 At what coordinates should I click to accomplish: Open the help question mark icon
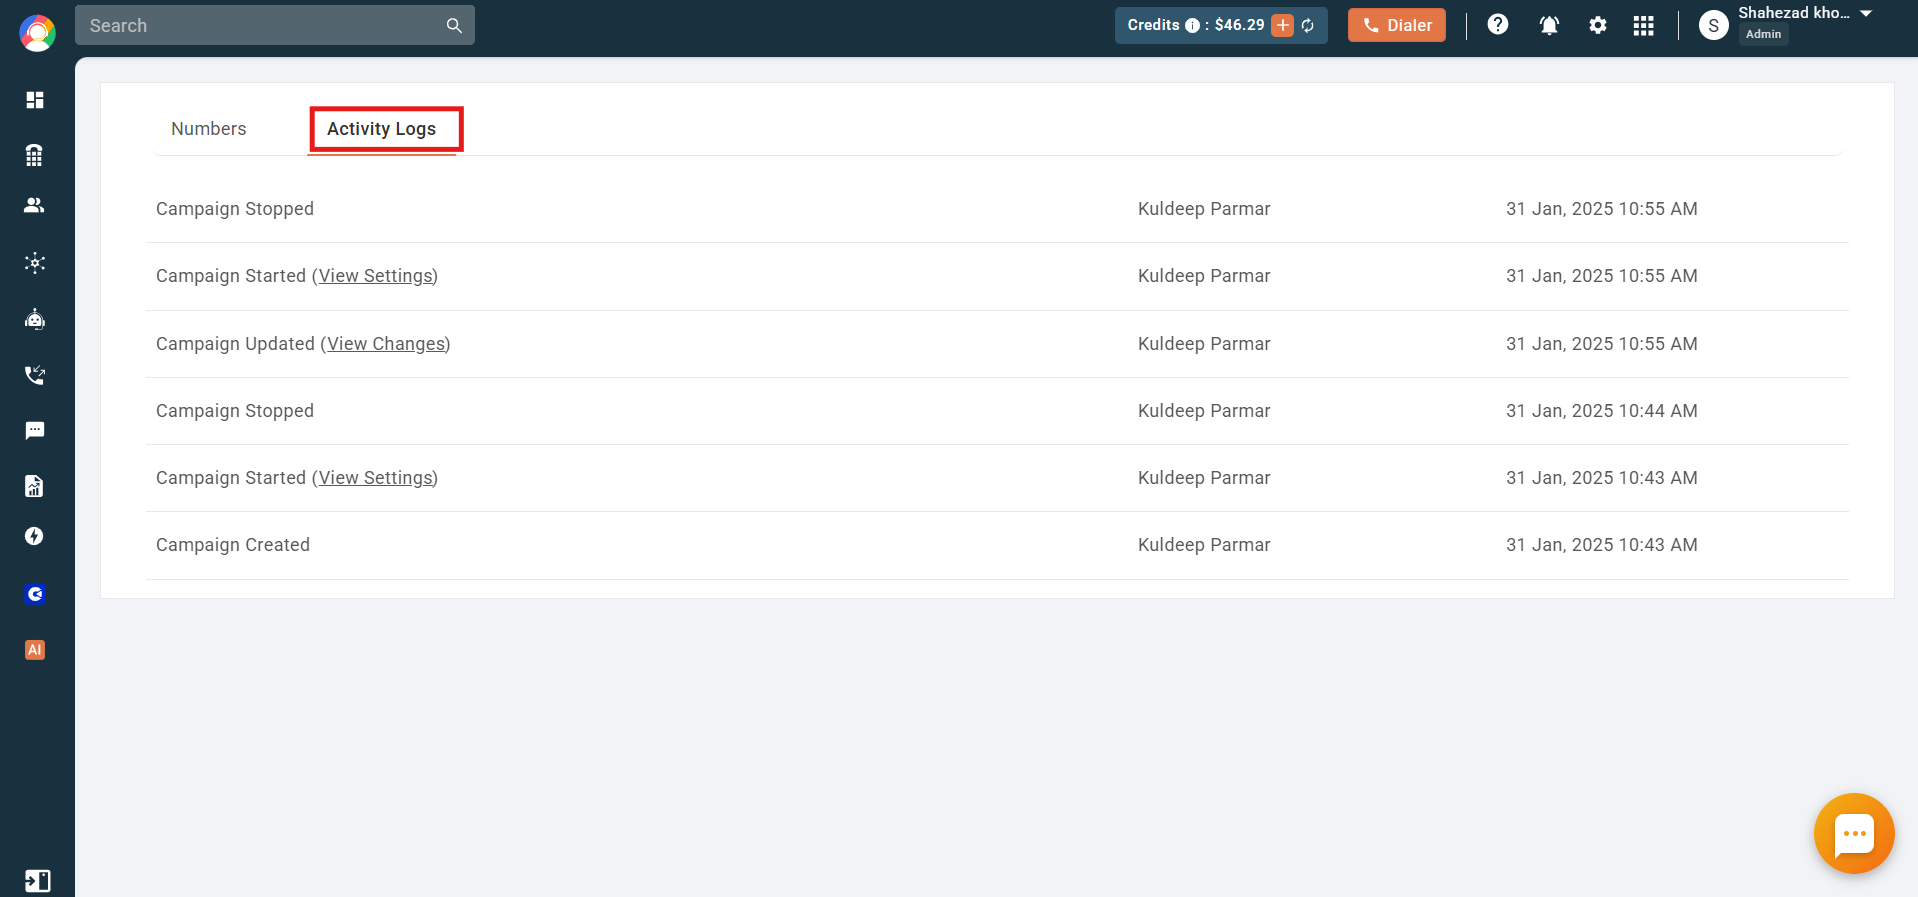pyautogui.click(x=1498, y=25)
